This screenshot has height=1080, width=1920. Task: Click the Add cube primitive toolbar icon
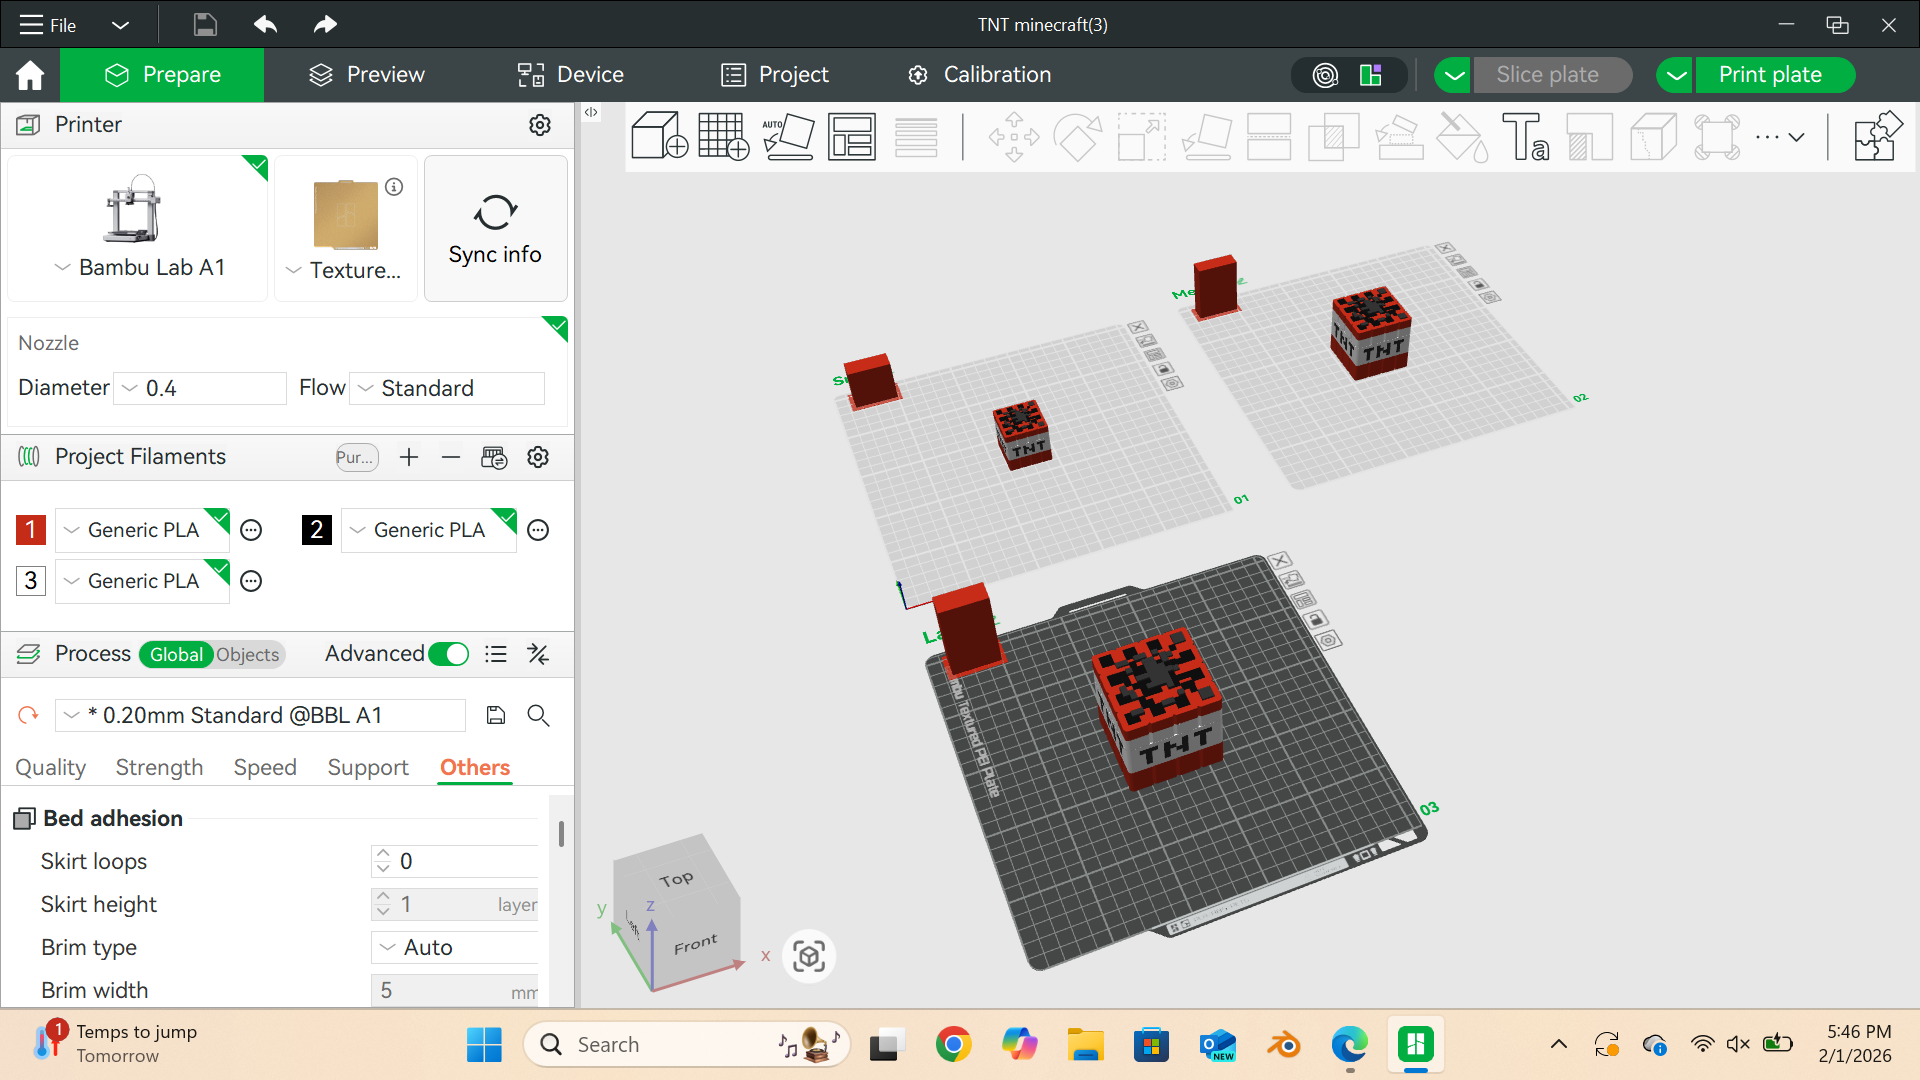(660, 136)
